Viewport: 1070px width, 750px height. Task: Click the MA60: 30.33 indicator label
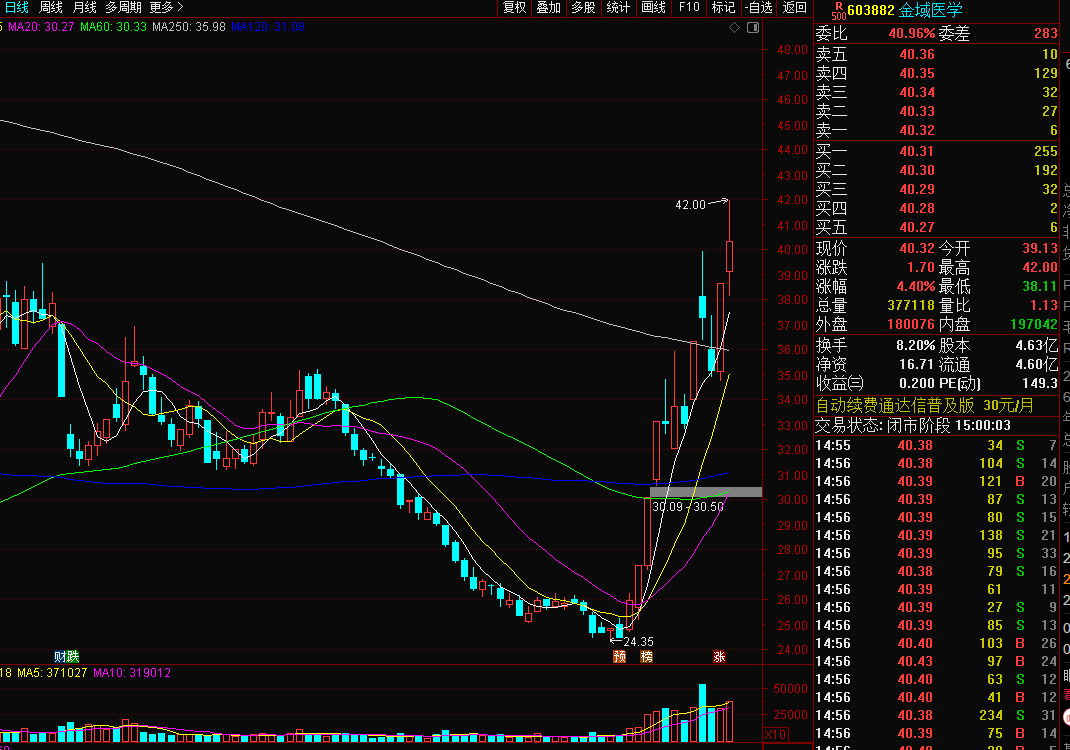pyautogui.click(x=113, y=27)
